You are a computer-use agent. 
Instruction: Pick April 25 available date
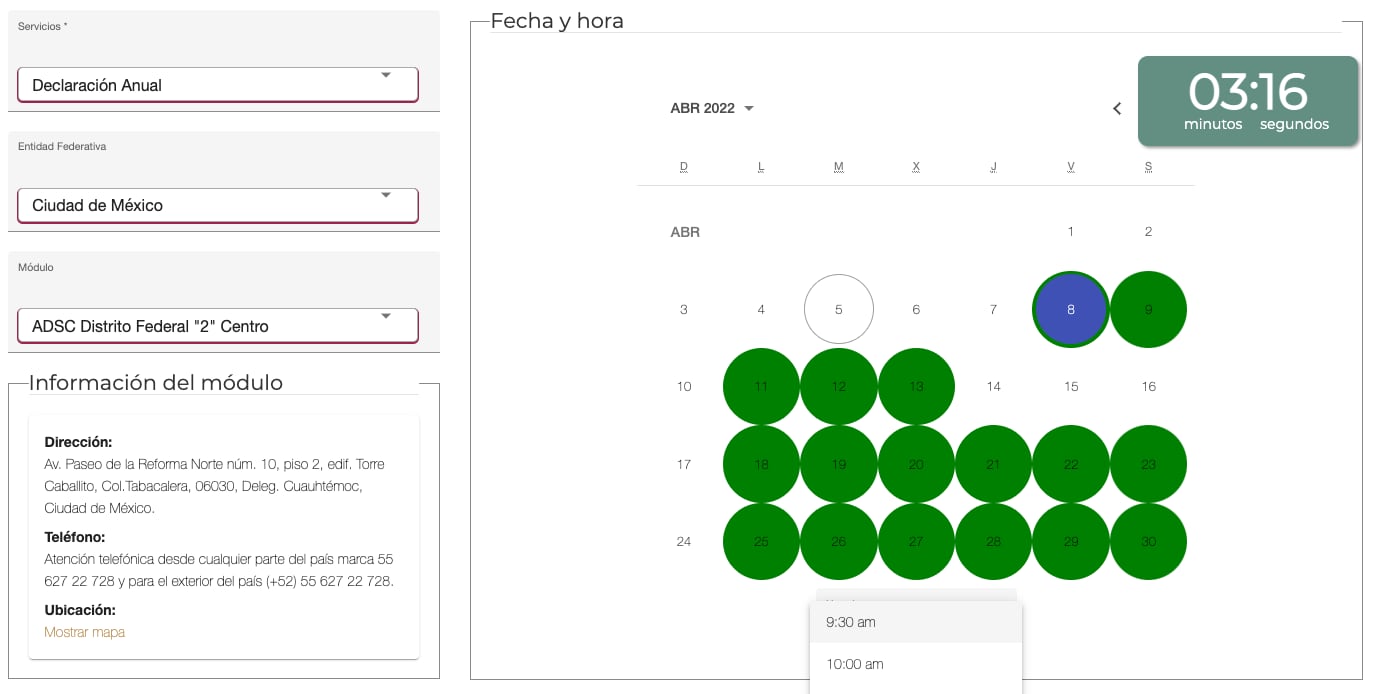pos(761,542)
